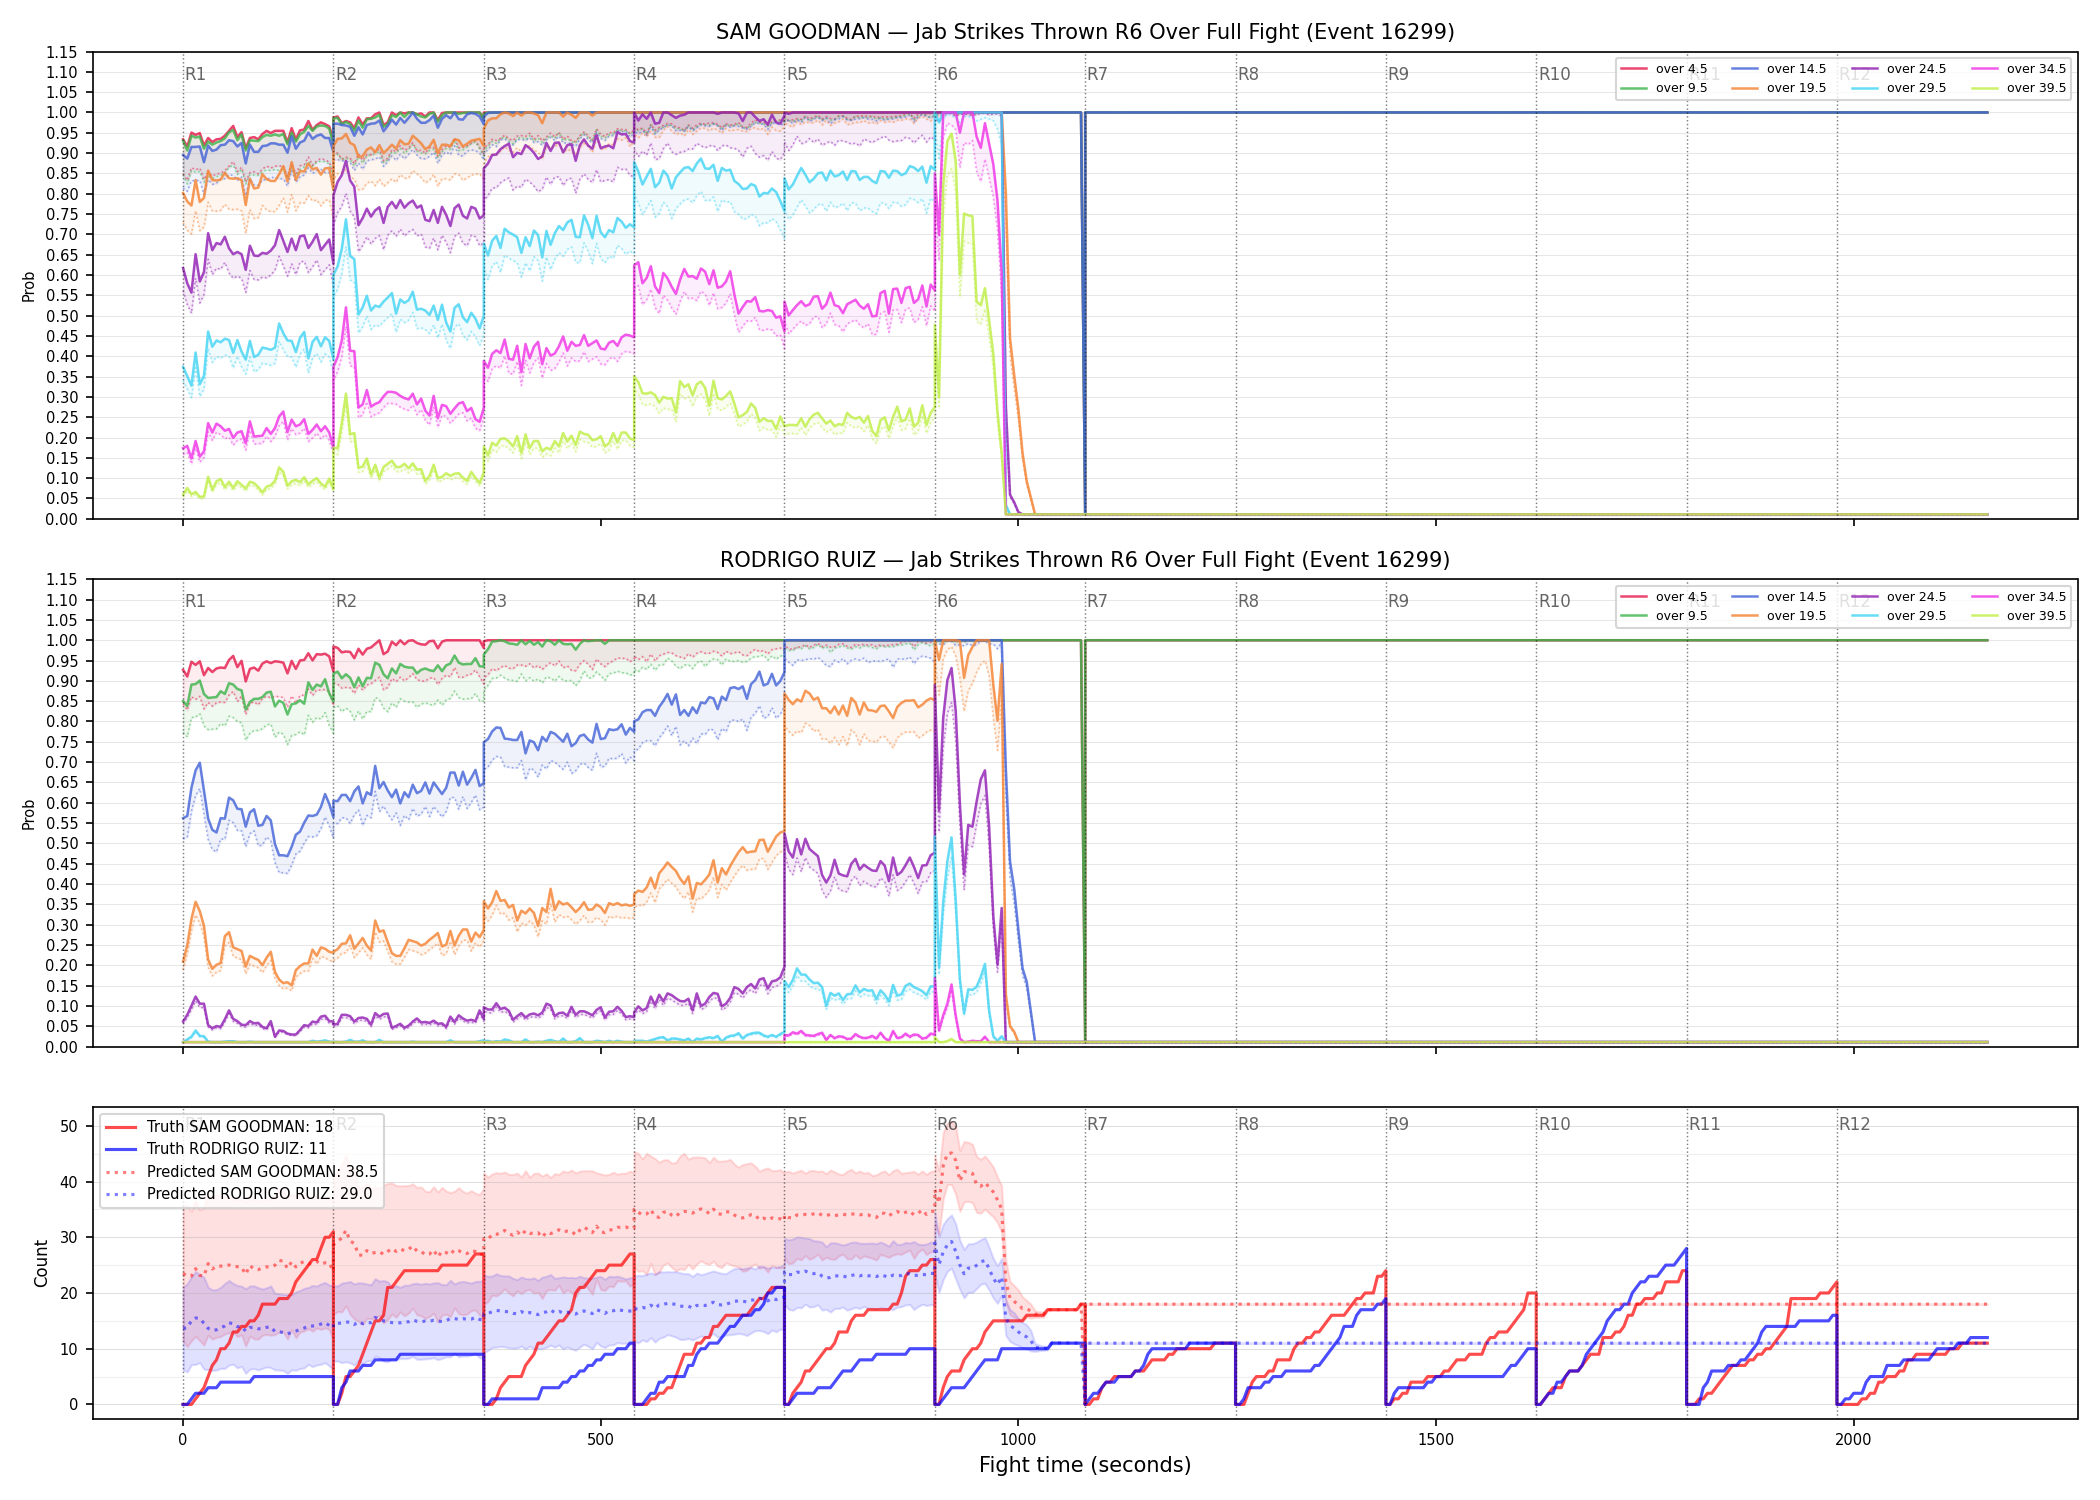Click the R8 round marker in Rodrigo Ruiz chart
The image size is (2100, 1500).
click(1248, 601)
